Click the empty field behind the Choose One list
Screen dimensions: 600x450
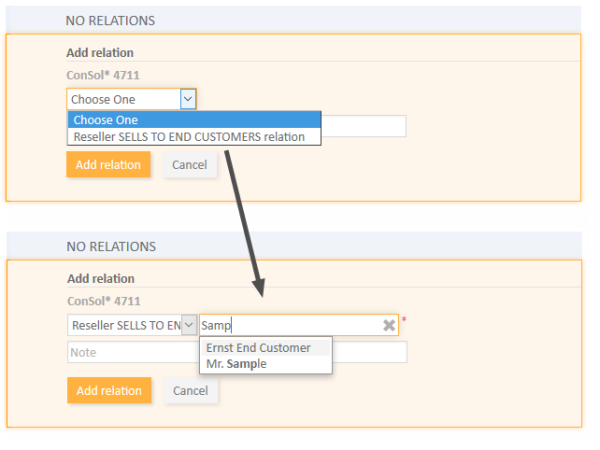point(364,126)
